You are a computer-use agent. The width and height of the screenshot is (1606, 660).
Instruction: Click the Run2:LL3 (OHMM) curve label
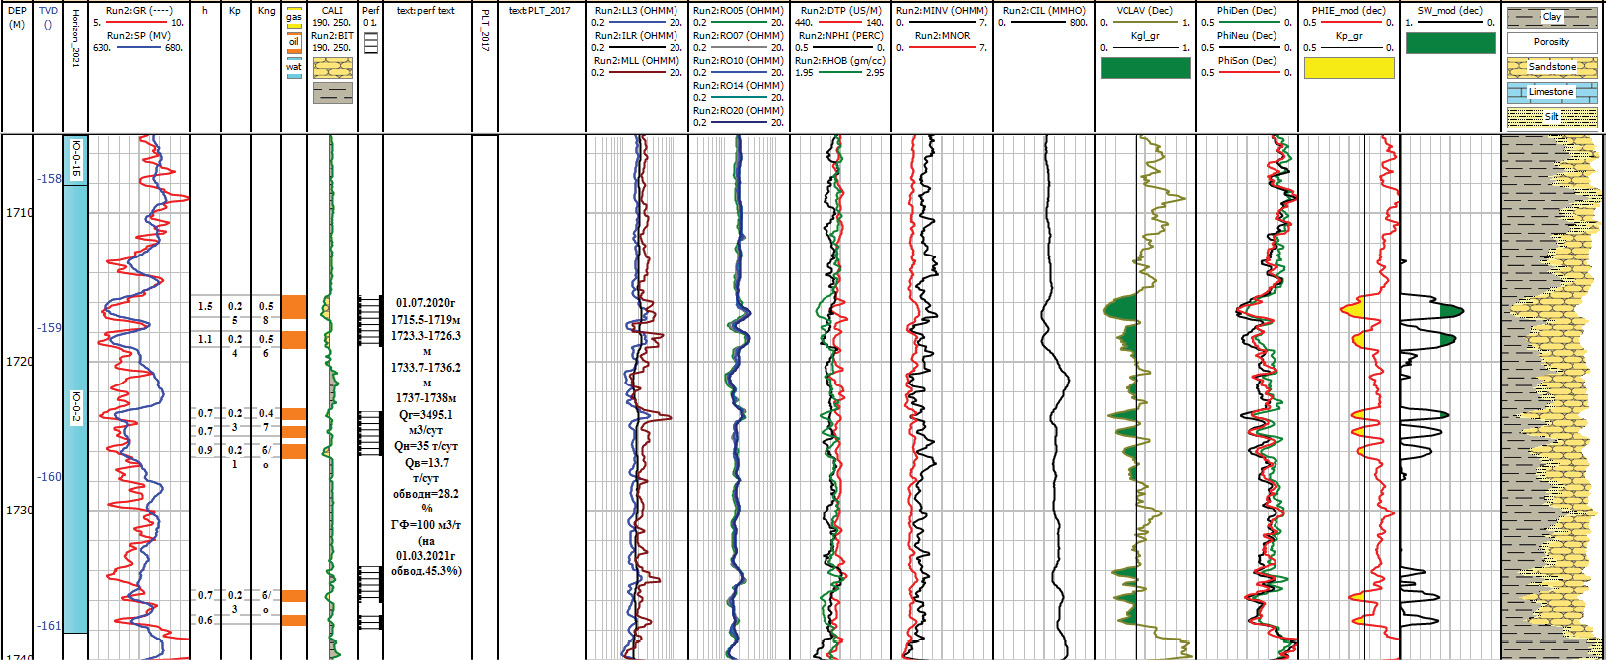(x=636, y=11)
